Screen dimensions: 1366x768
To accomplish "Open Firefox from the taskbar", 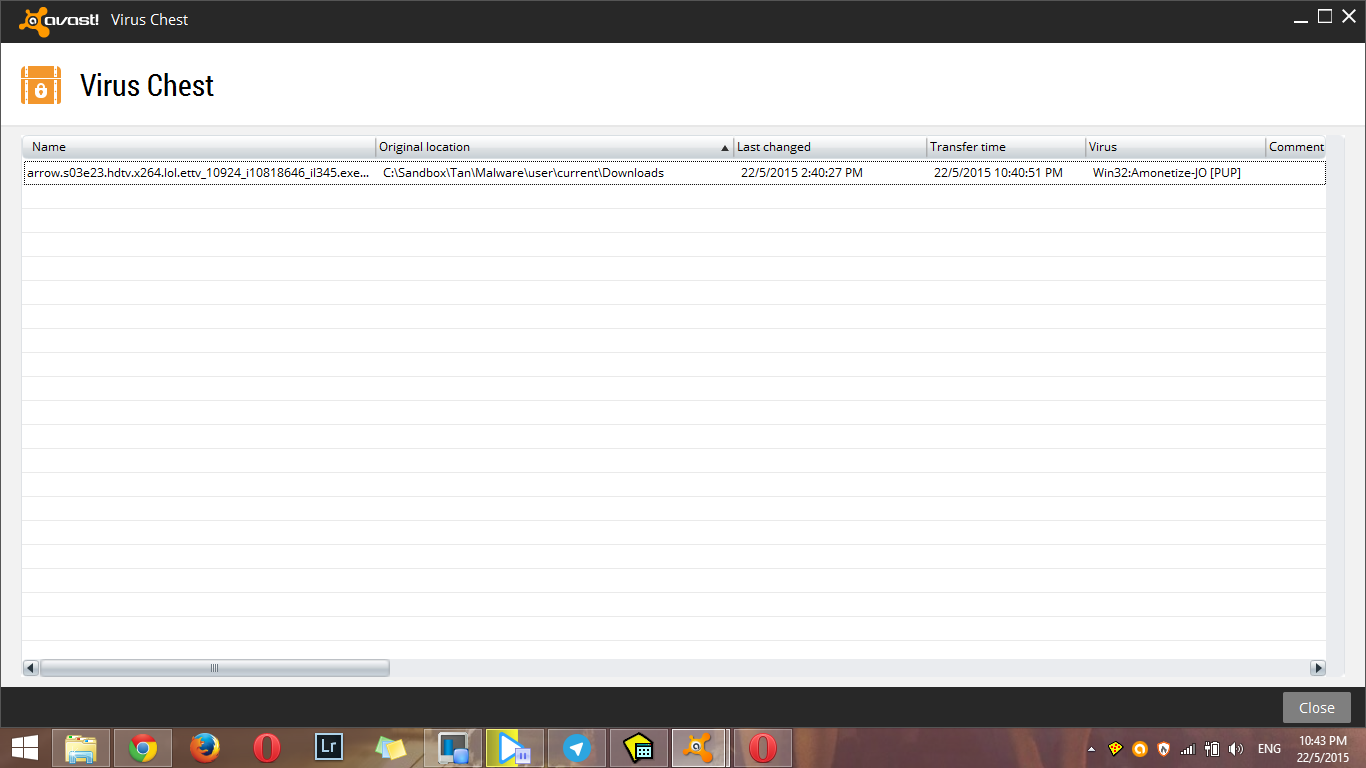I will 205,748.
